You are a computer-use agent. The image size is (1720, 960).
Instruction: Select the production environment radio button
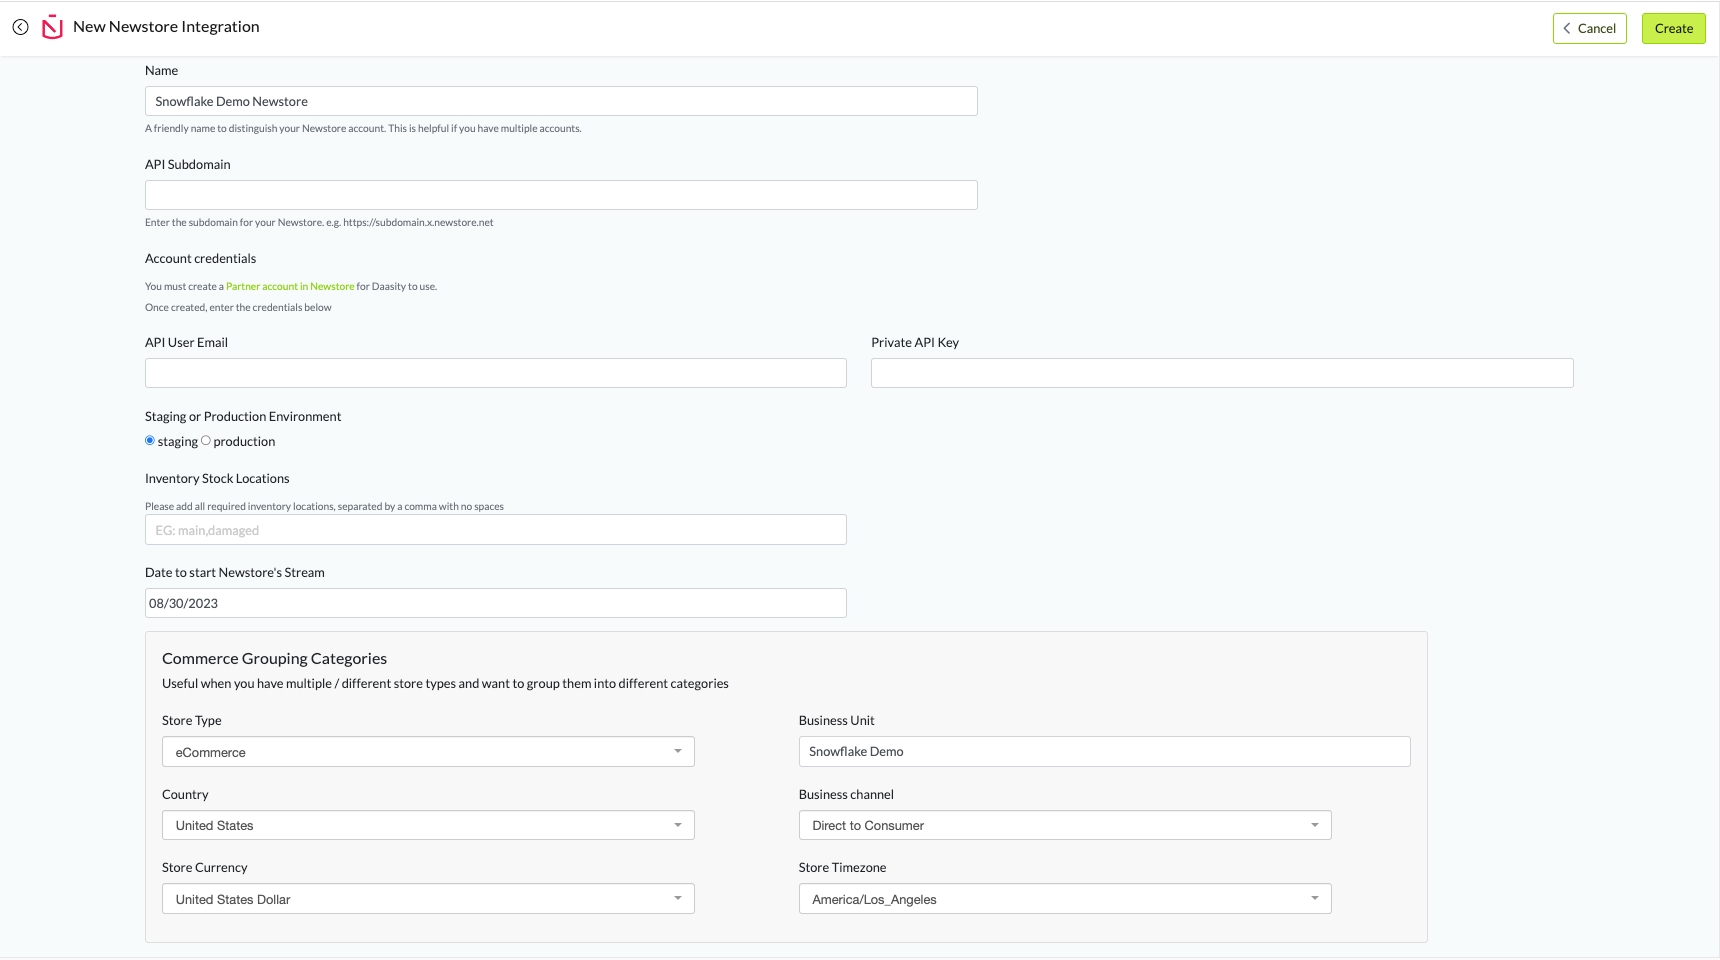tap(206, 441)
